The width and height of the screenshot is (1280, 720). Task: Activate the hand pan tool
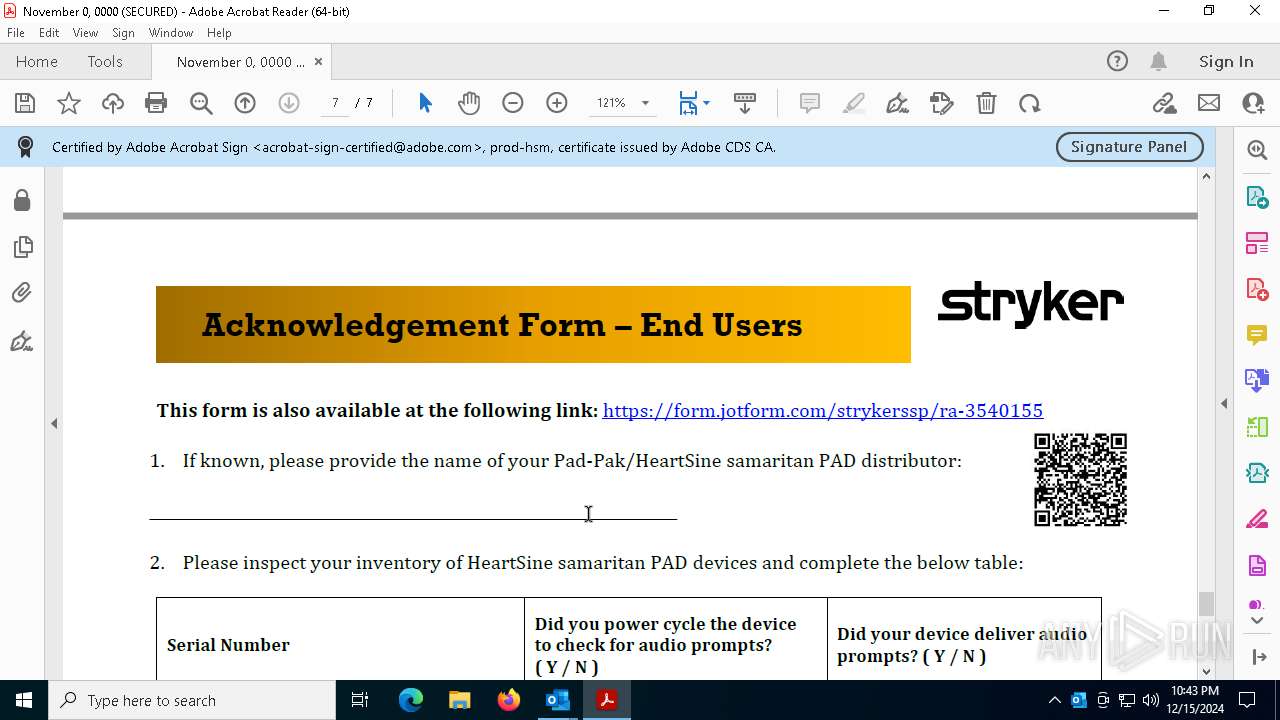pyautogui.click(x=469, y=103)
